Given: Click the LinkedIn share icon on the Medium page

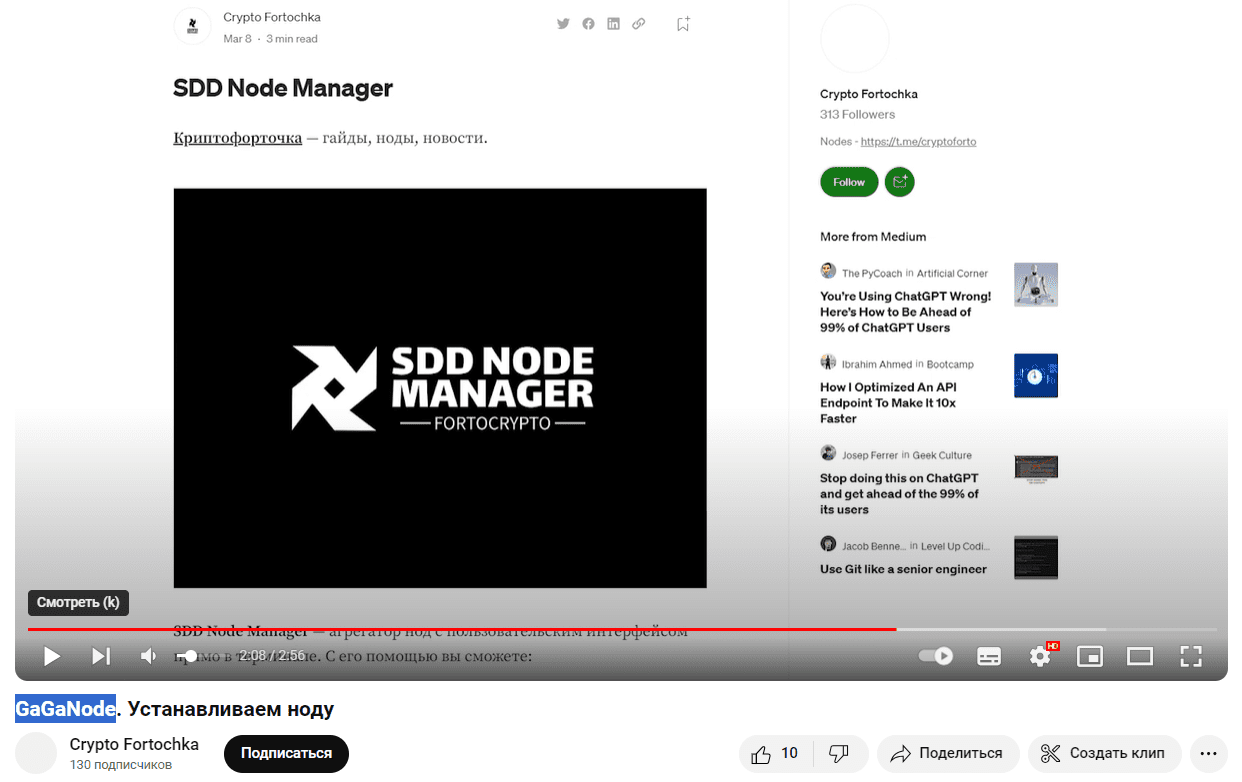Looking at the screenshot, I should (613, 24).
